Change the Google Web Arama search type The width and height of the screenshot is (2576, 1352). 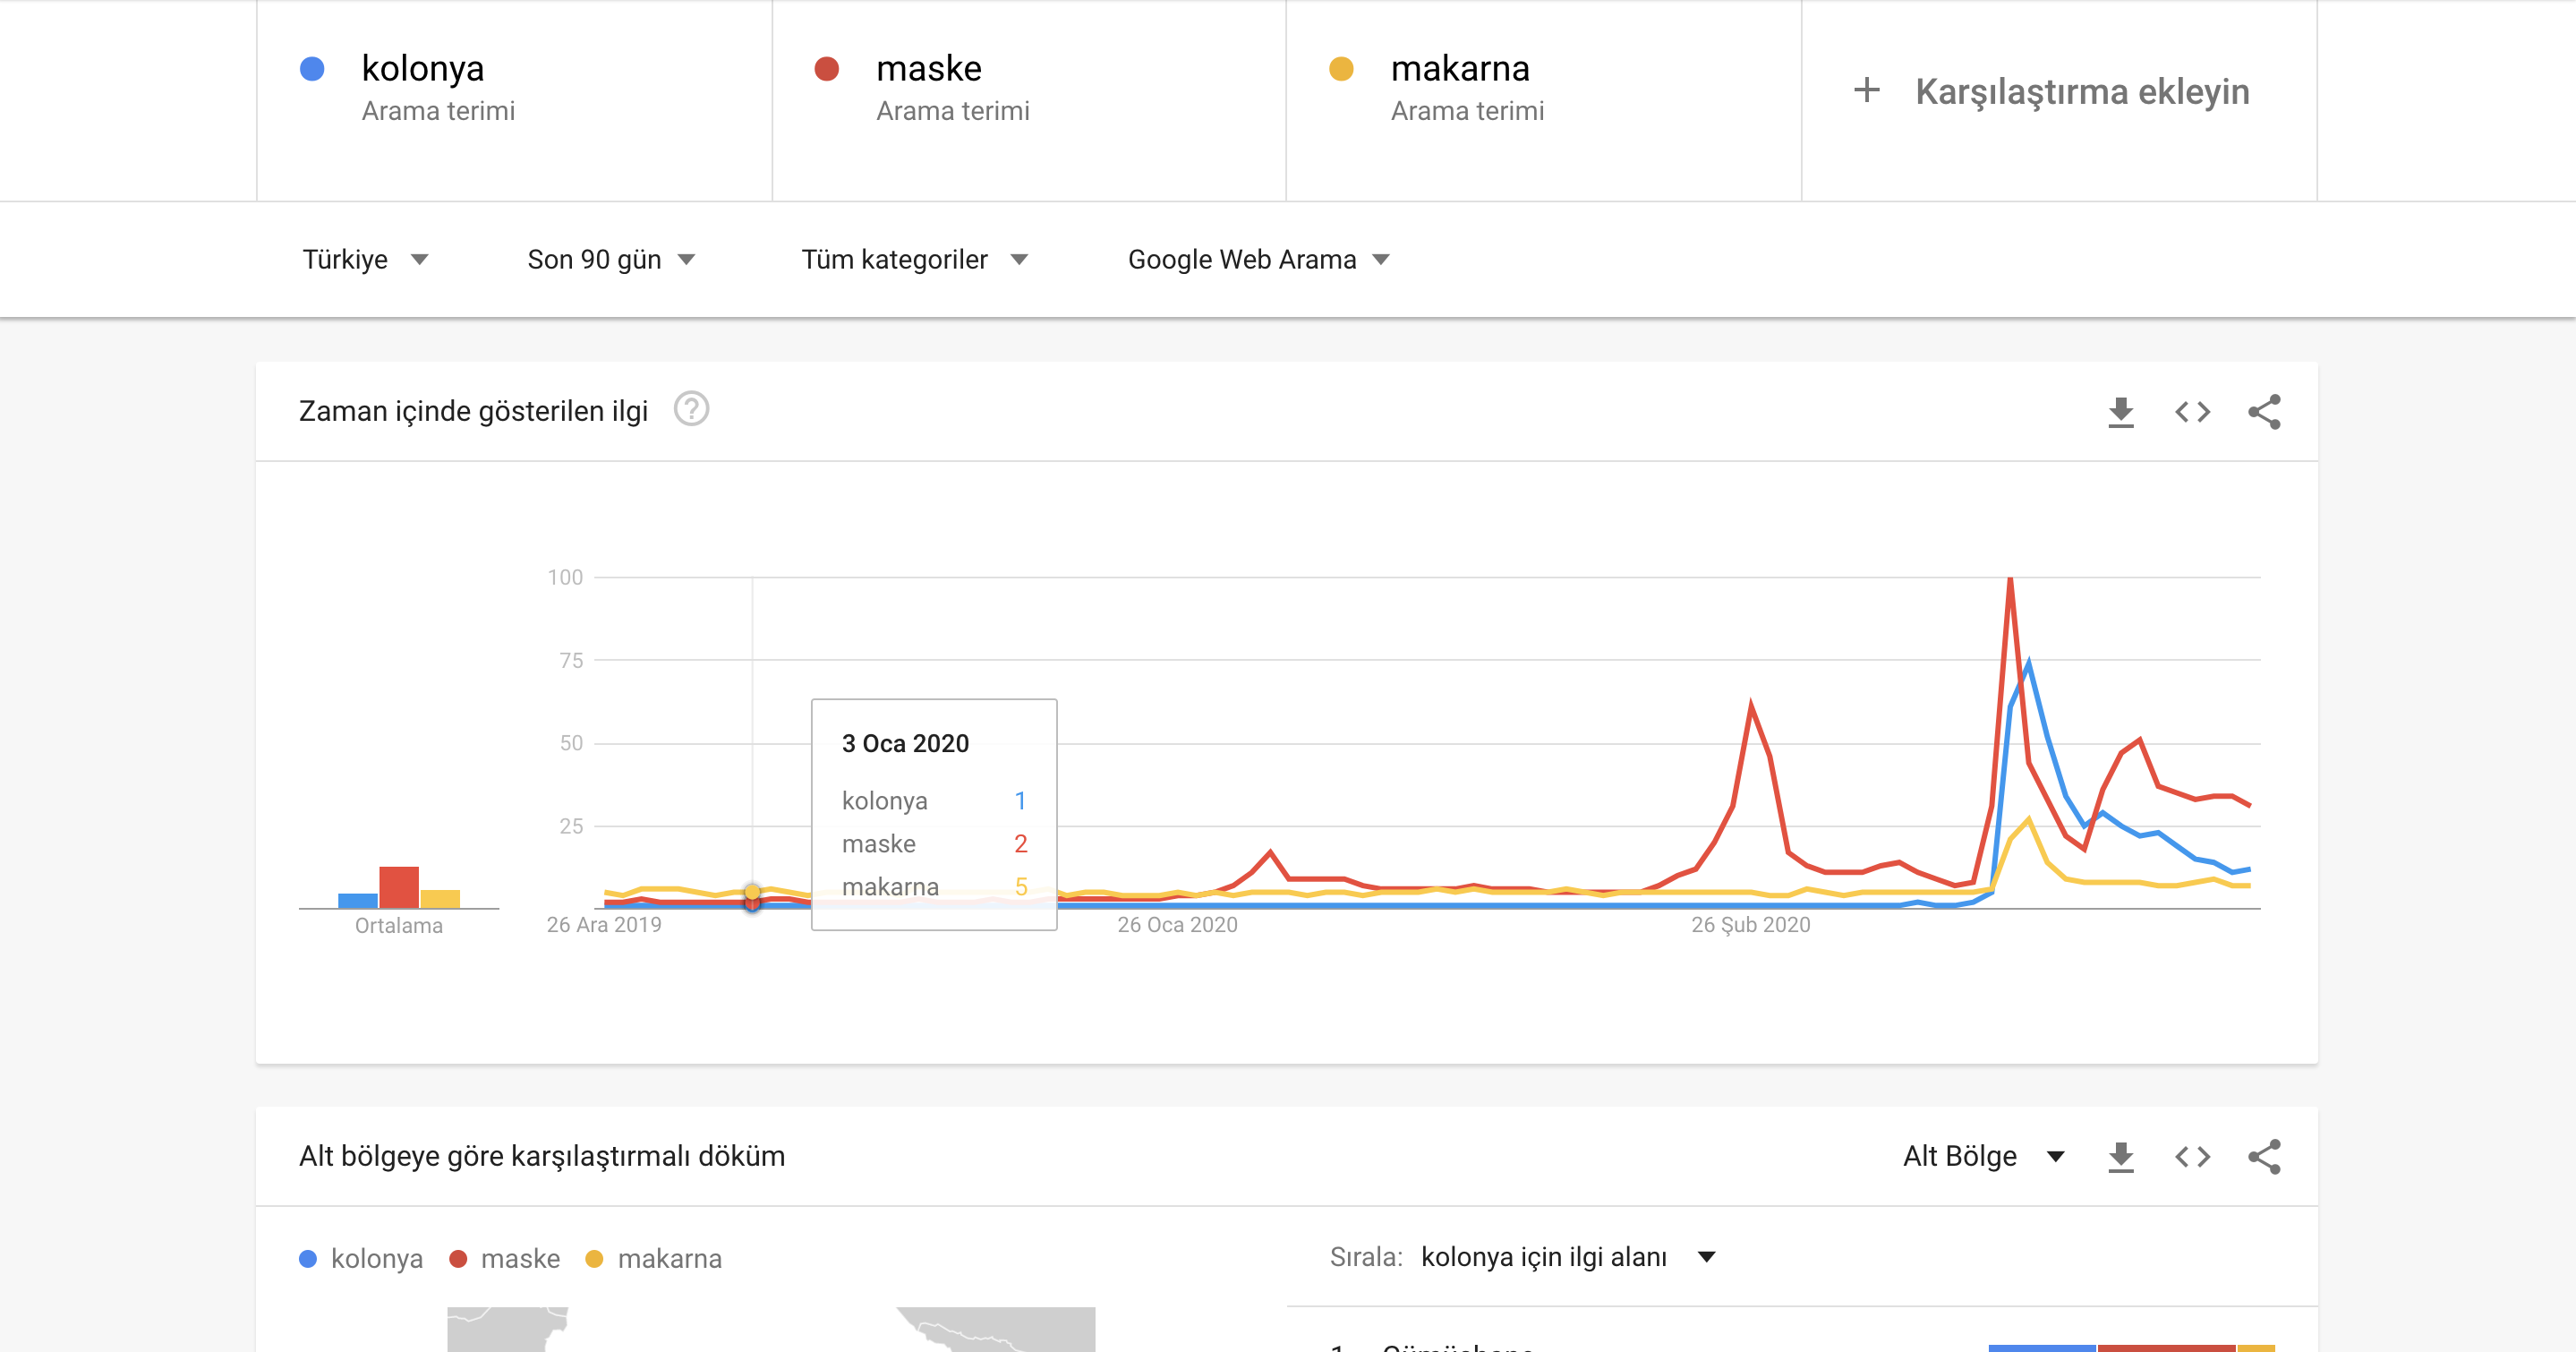1258,260
